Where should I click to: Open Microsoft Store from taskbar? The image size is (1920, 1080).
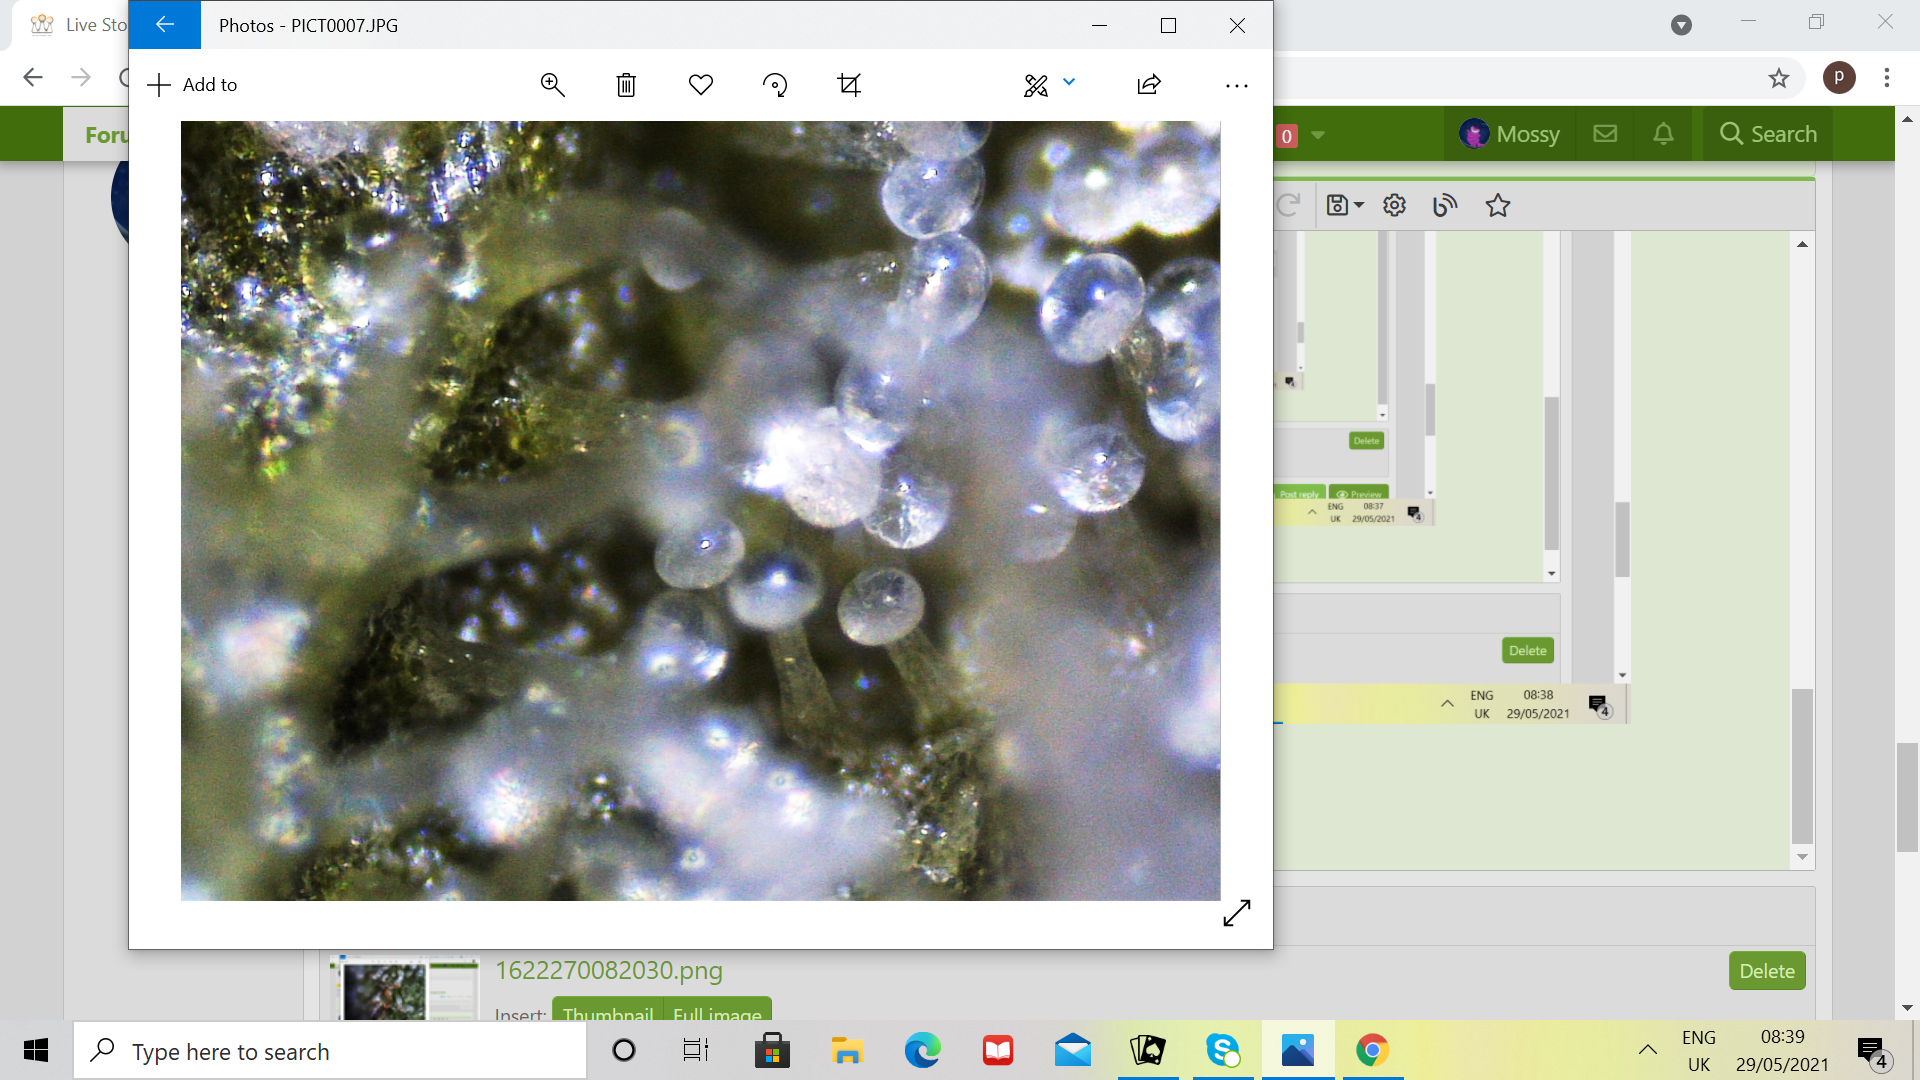click(x=772, y=1051)
